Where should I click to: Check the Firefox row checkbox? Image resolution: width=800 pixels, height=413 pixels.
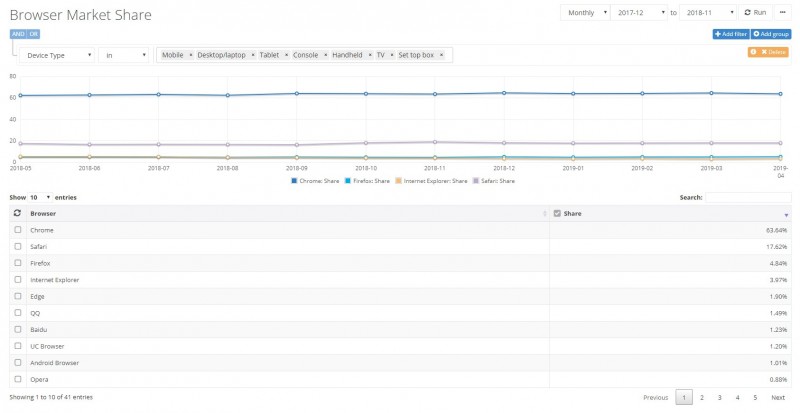(18, 262)
